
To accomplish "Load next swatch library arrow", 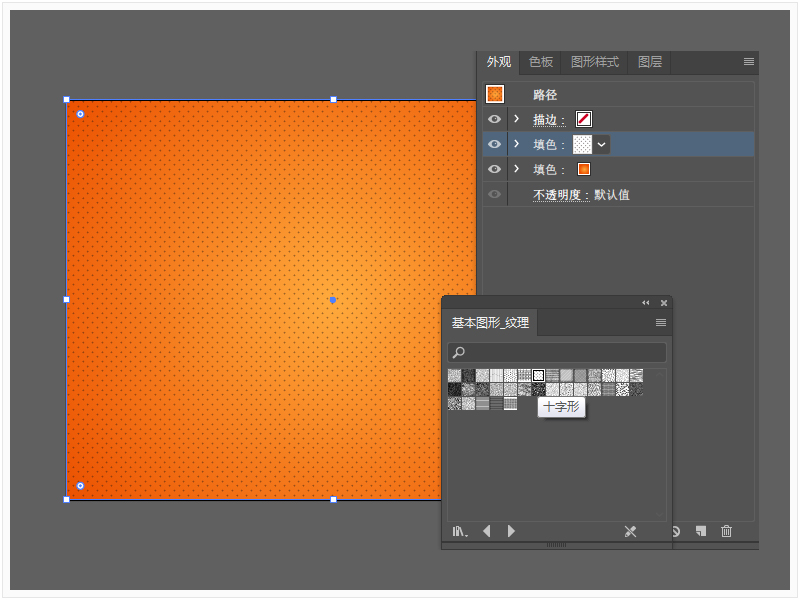I will pos(511,531).
